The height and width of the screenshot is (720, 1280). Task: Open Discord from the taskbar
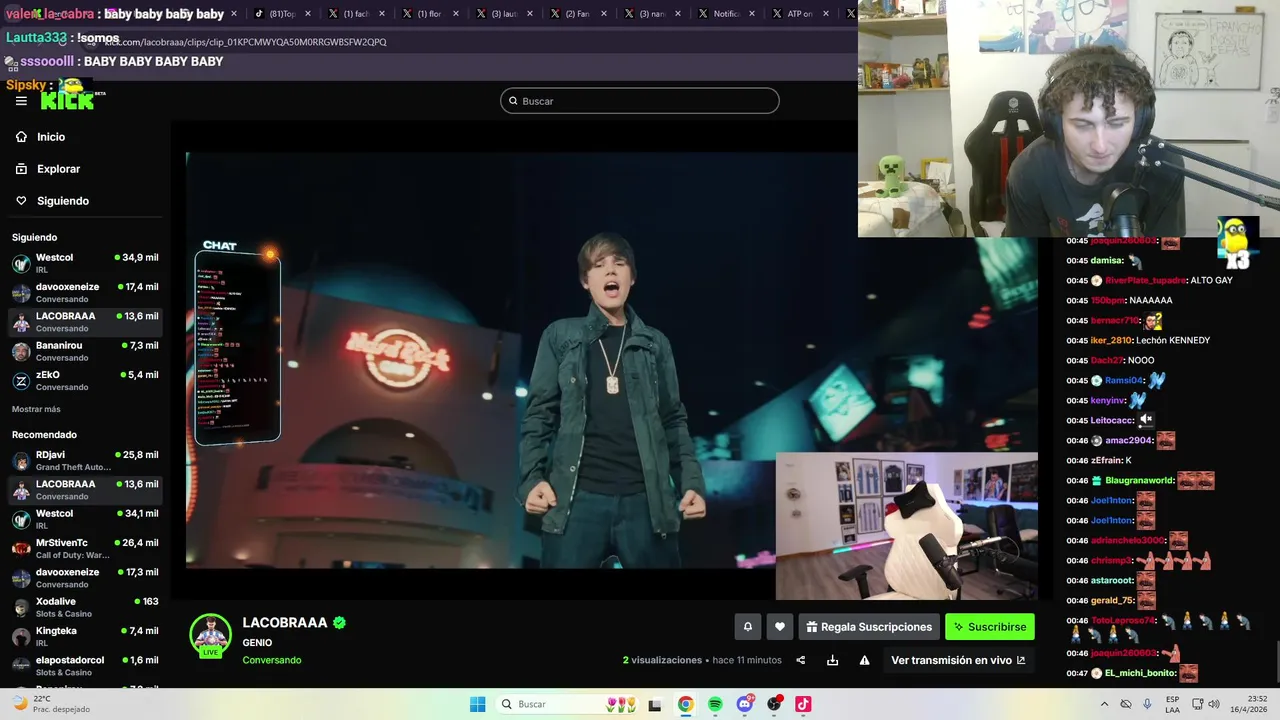(745, 704)
